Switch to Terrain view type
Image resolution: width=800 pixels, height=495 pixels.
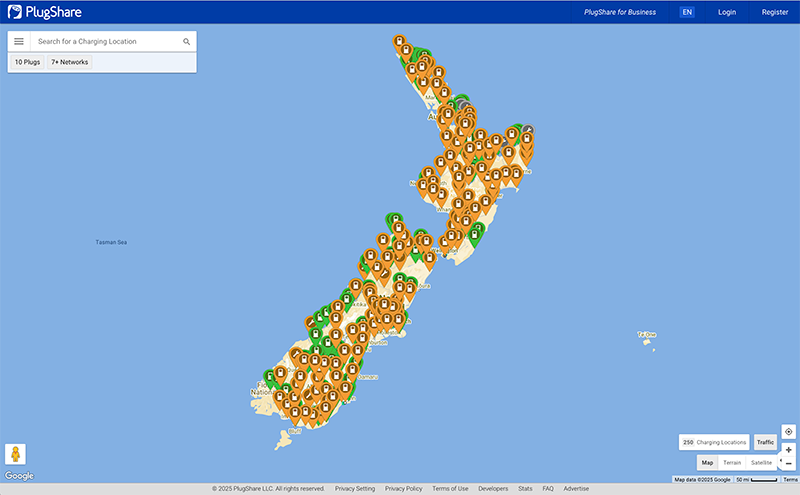click(x=732, y=463)
